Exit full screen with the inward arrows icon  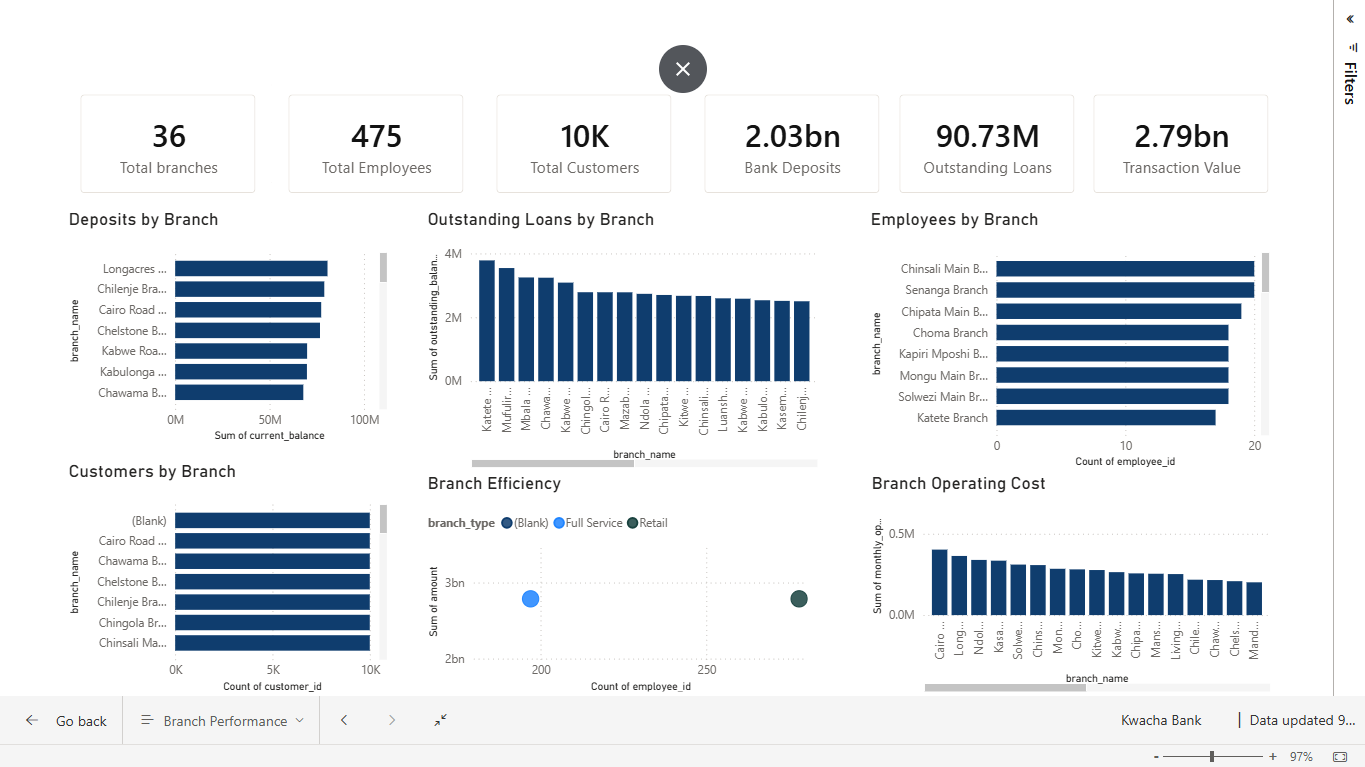tap(441, 720)
